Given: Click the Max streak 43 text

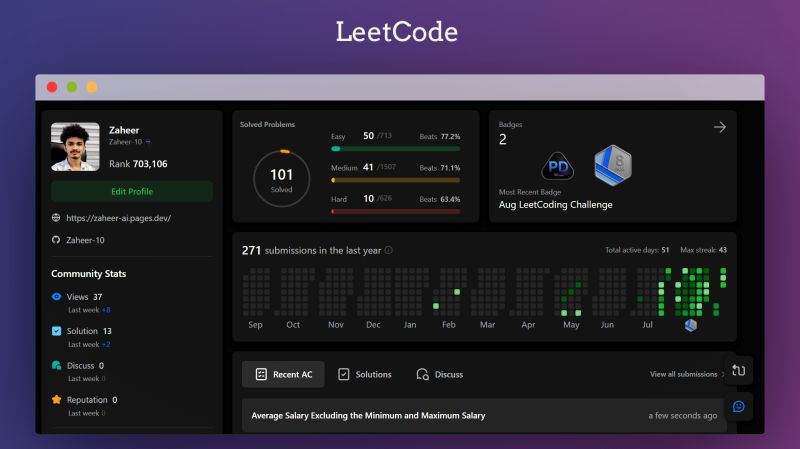Looking at the screenshot, I should [x=704, y=250].
